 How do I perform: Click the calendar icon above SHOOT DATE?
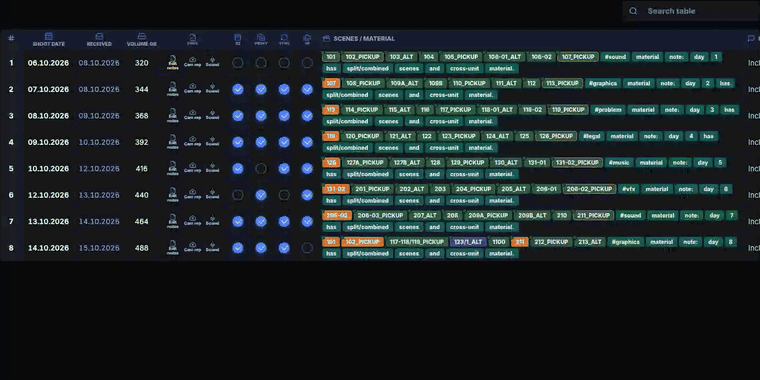tap(48, 37)
